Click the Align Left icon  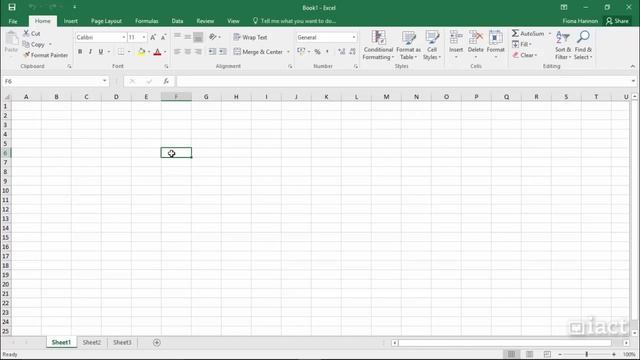pos(177,52)
